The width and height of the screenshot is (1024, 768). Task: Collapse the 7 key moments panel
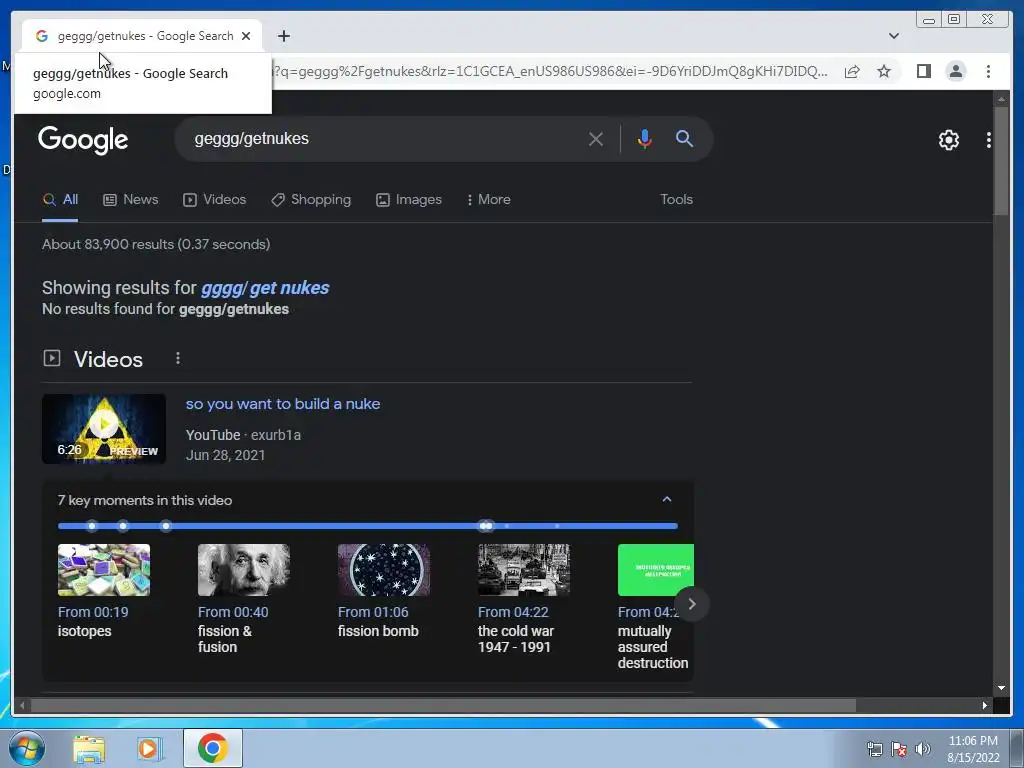667,500
